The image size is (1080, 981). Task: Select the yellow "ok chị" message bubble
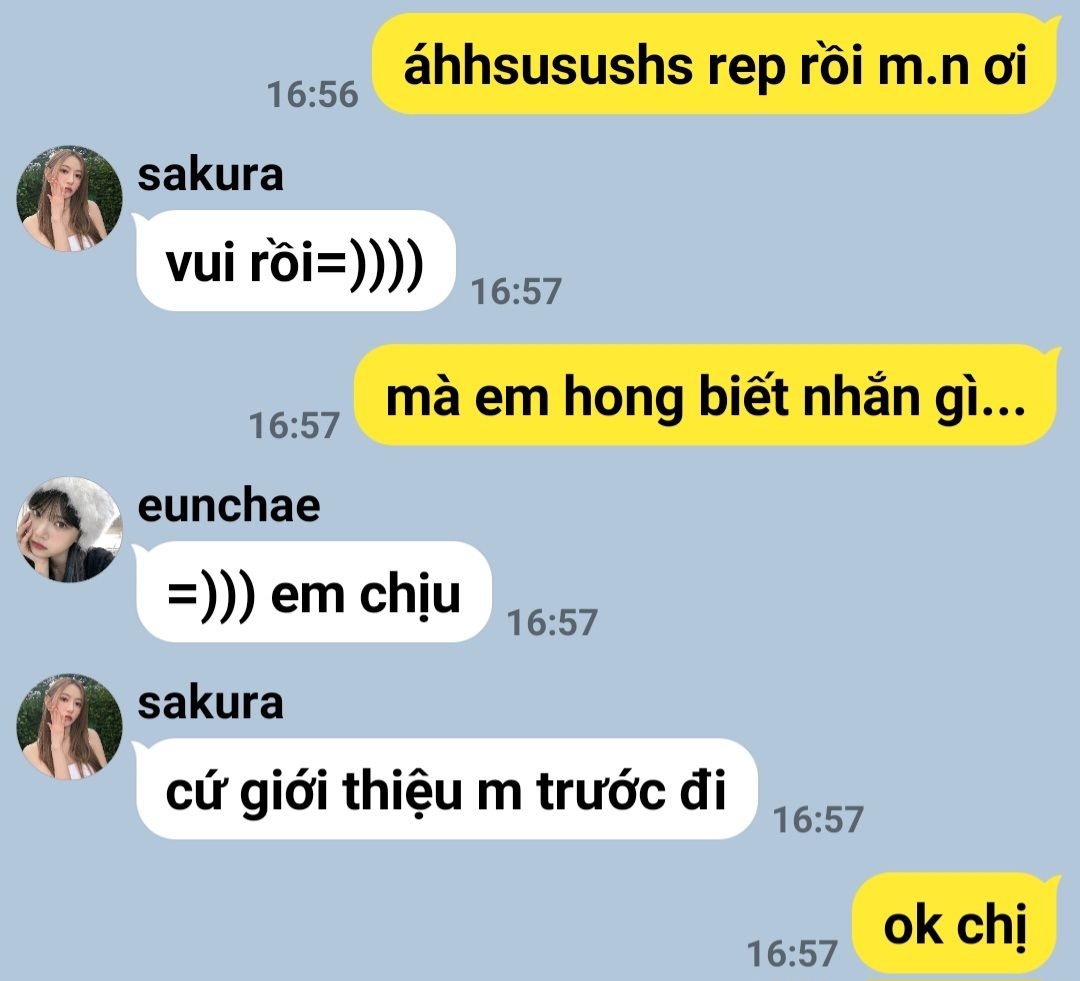coord(955,923)
